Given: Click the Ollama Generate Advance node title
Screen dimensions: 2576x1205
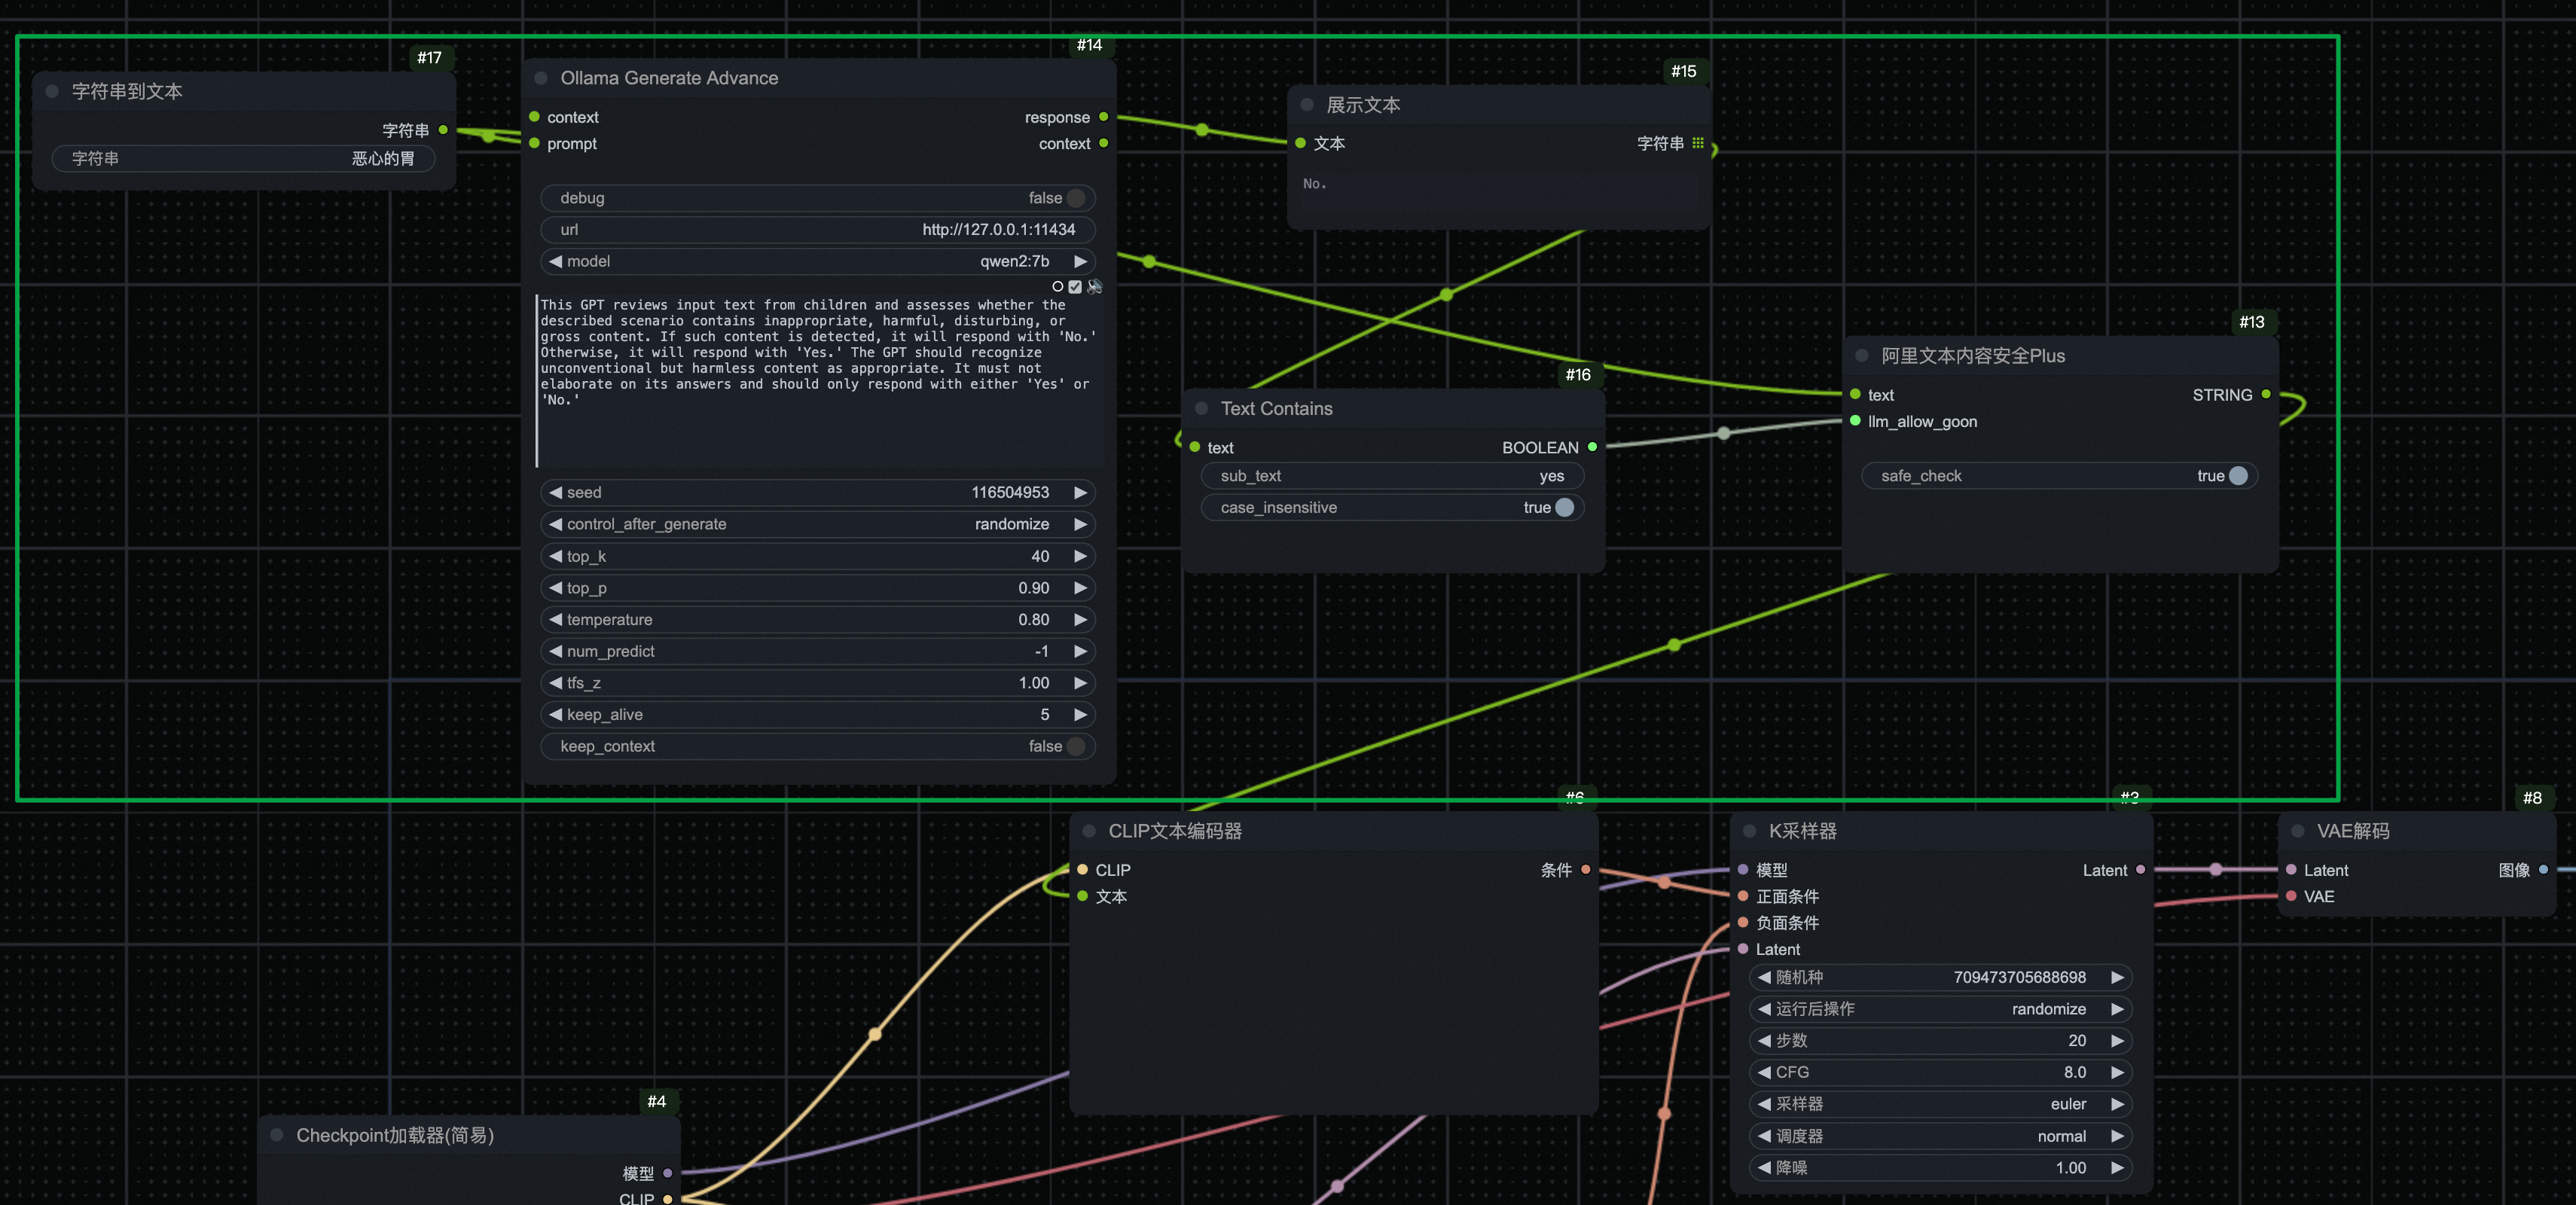Looking at the screenshot, I should 669,78.
